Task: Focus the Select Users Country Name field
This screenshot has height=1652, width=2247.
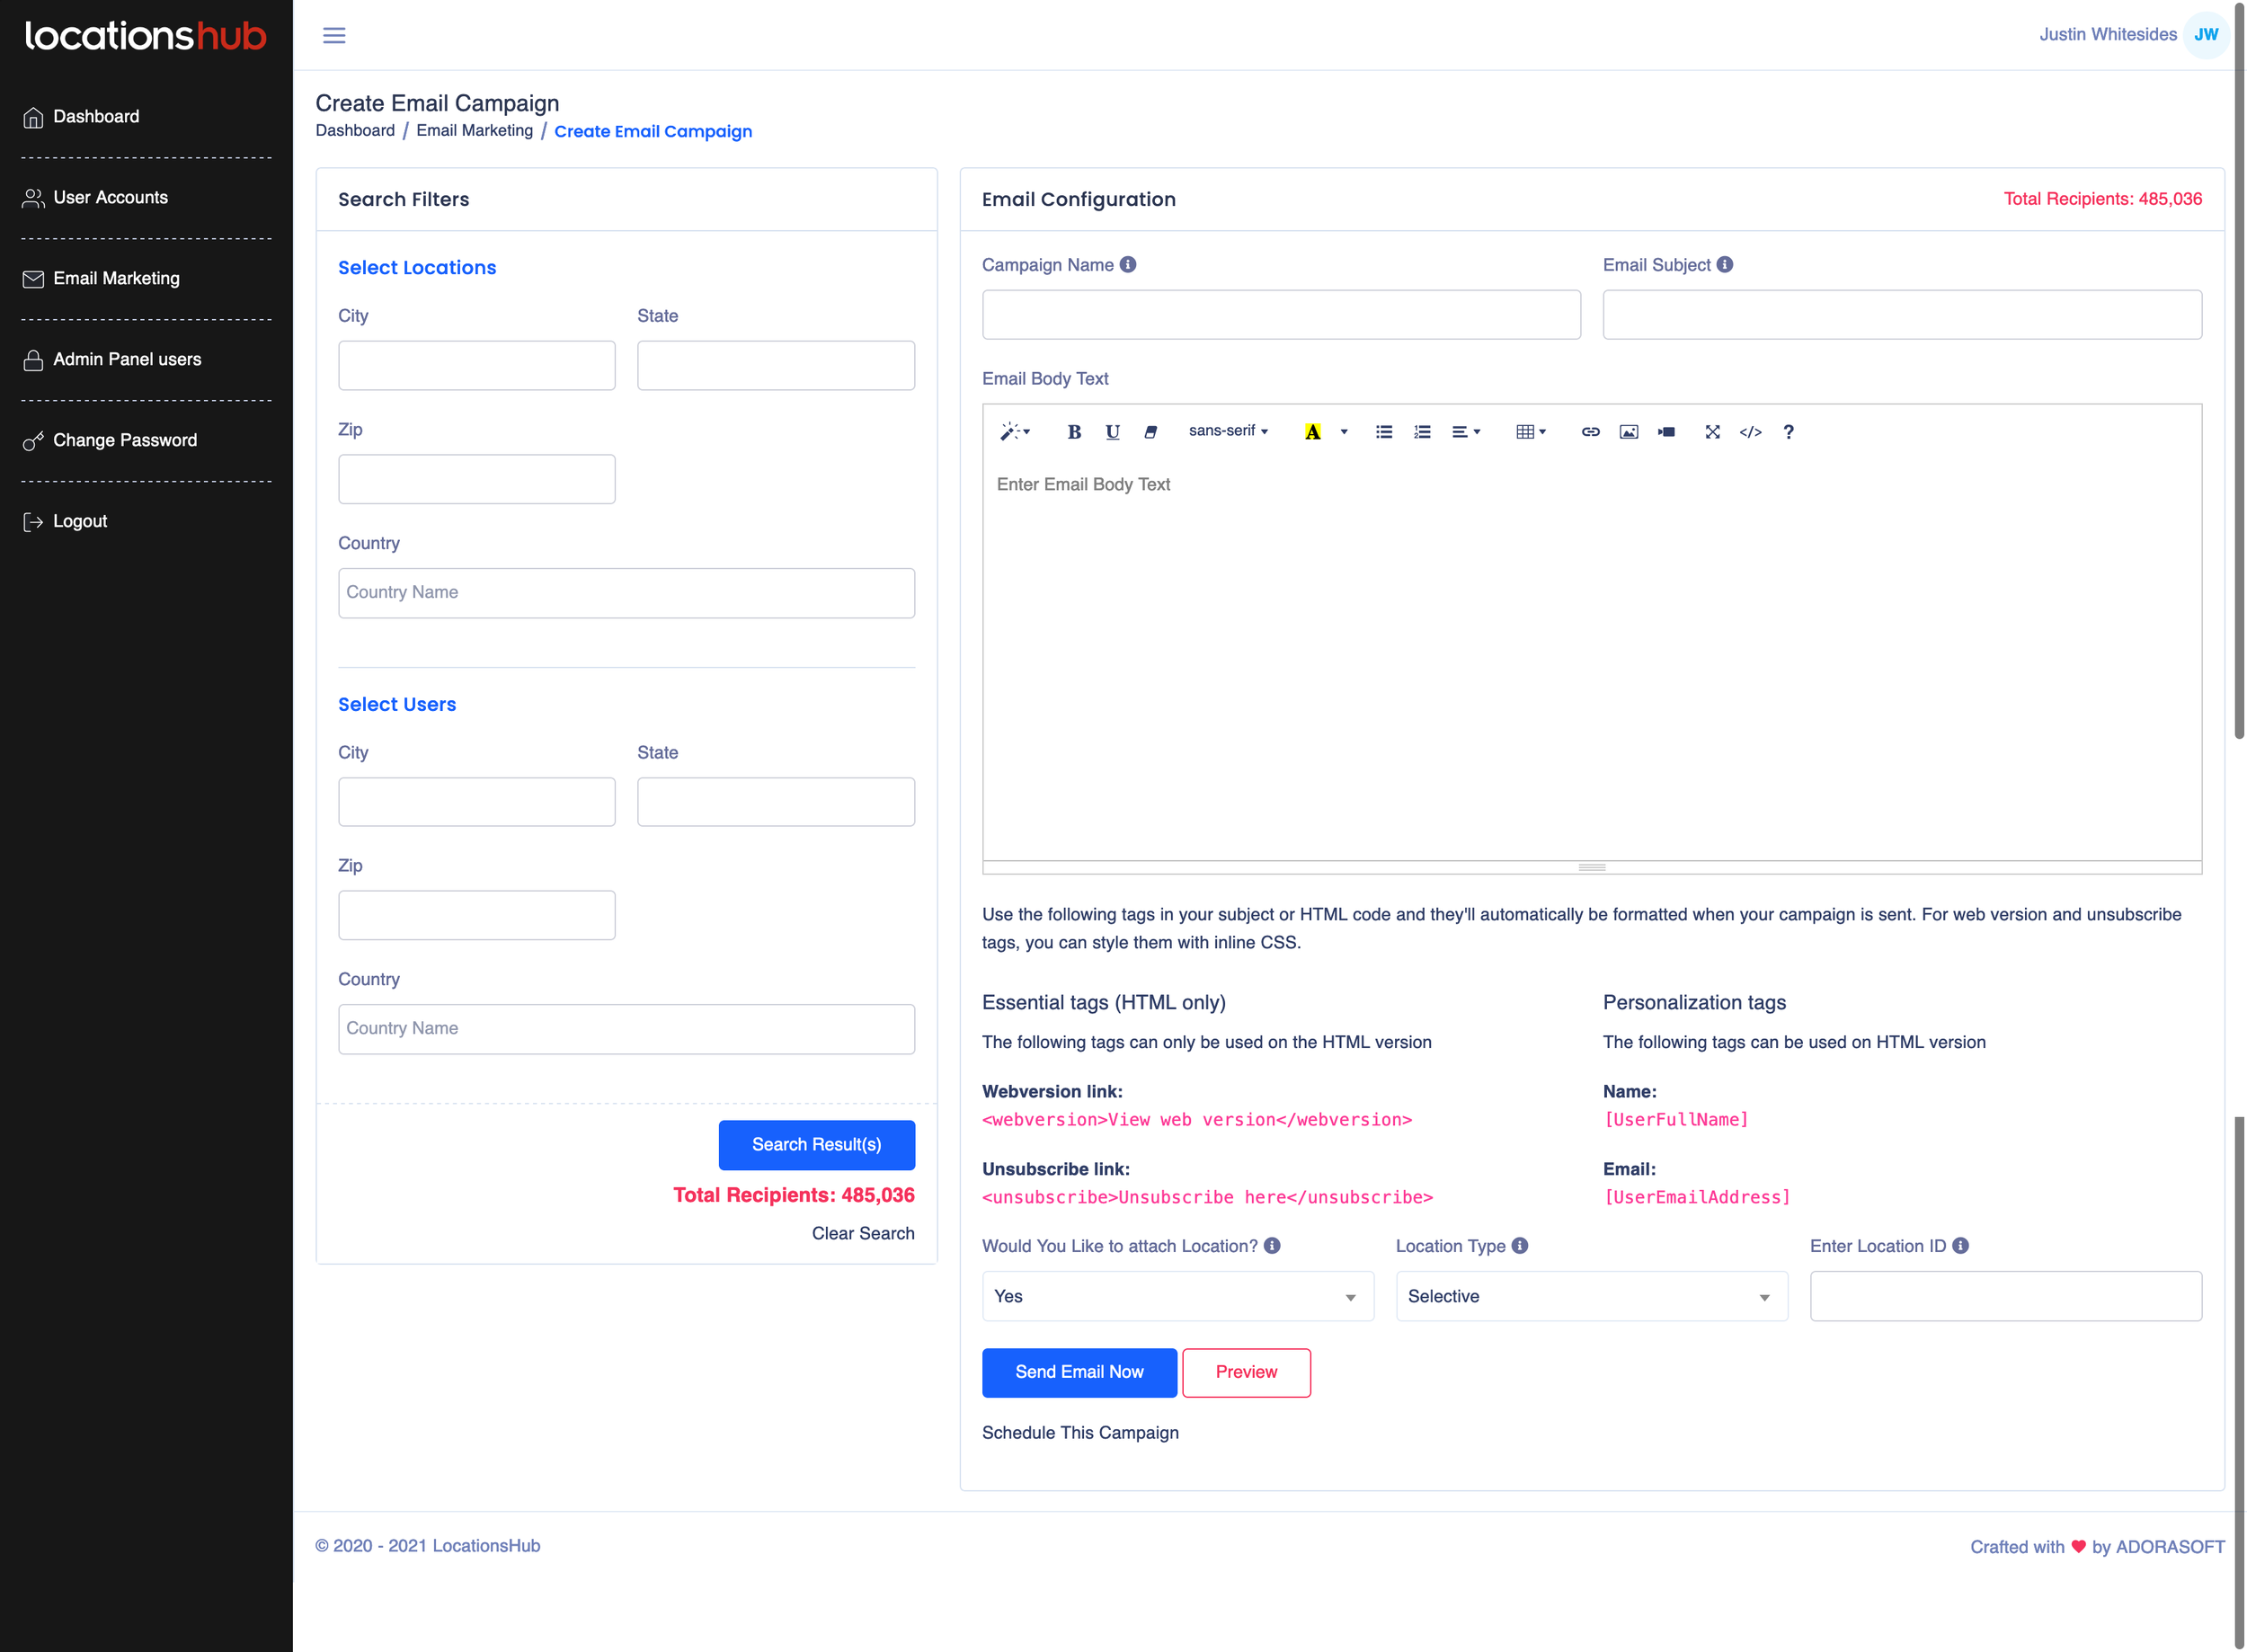Action: coord(626,1029)
